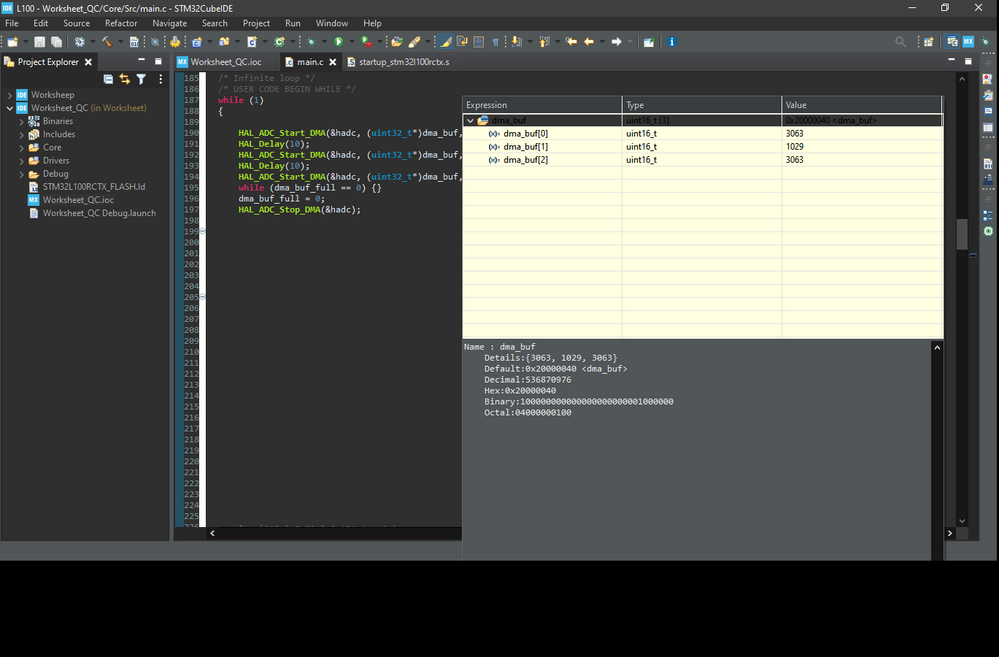Toggle the Mark Occurrences highlighter icon
999x657 pixels.
tap(446, 42)
